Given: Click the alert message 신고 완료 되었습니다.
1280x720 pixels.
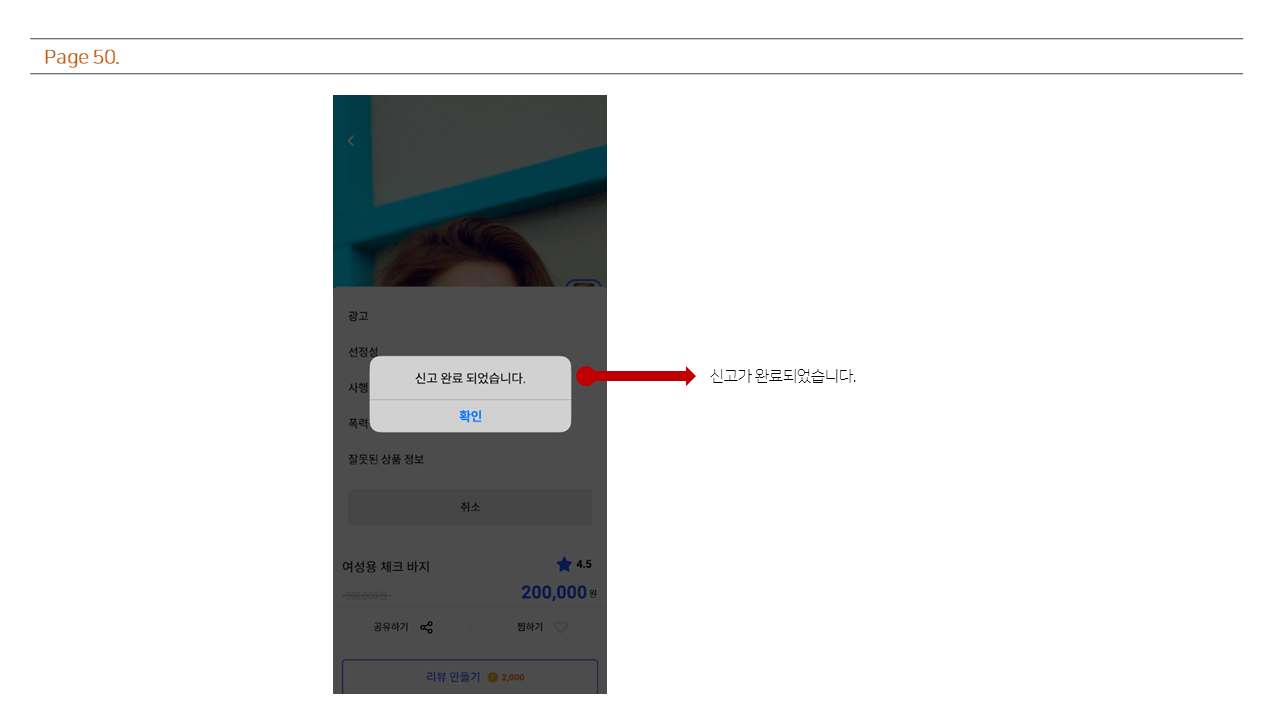Looking at the screenshot, I should tap(470, 378).
